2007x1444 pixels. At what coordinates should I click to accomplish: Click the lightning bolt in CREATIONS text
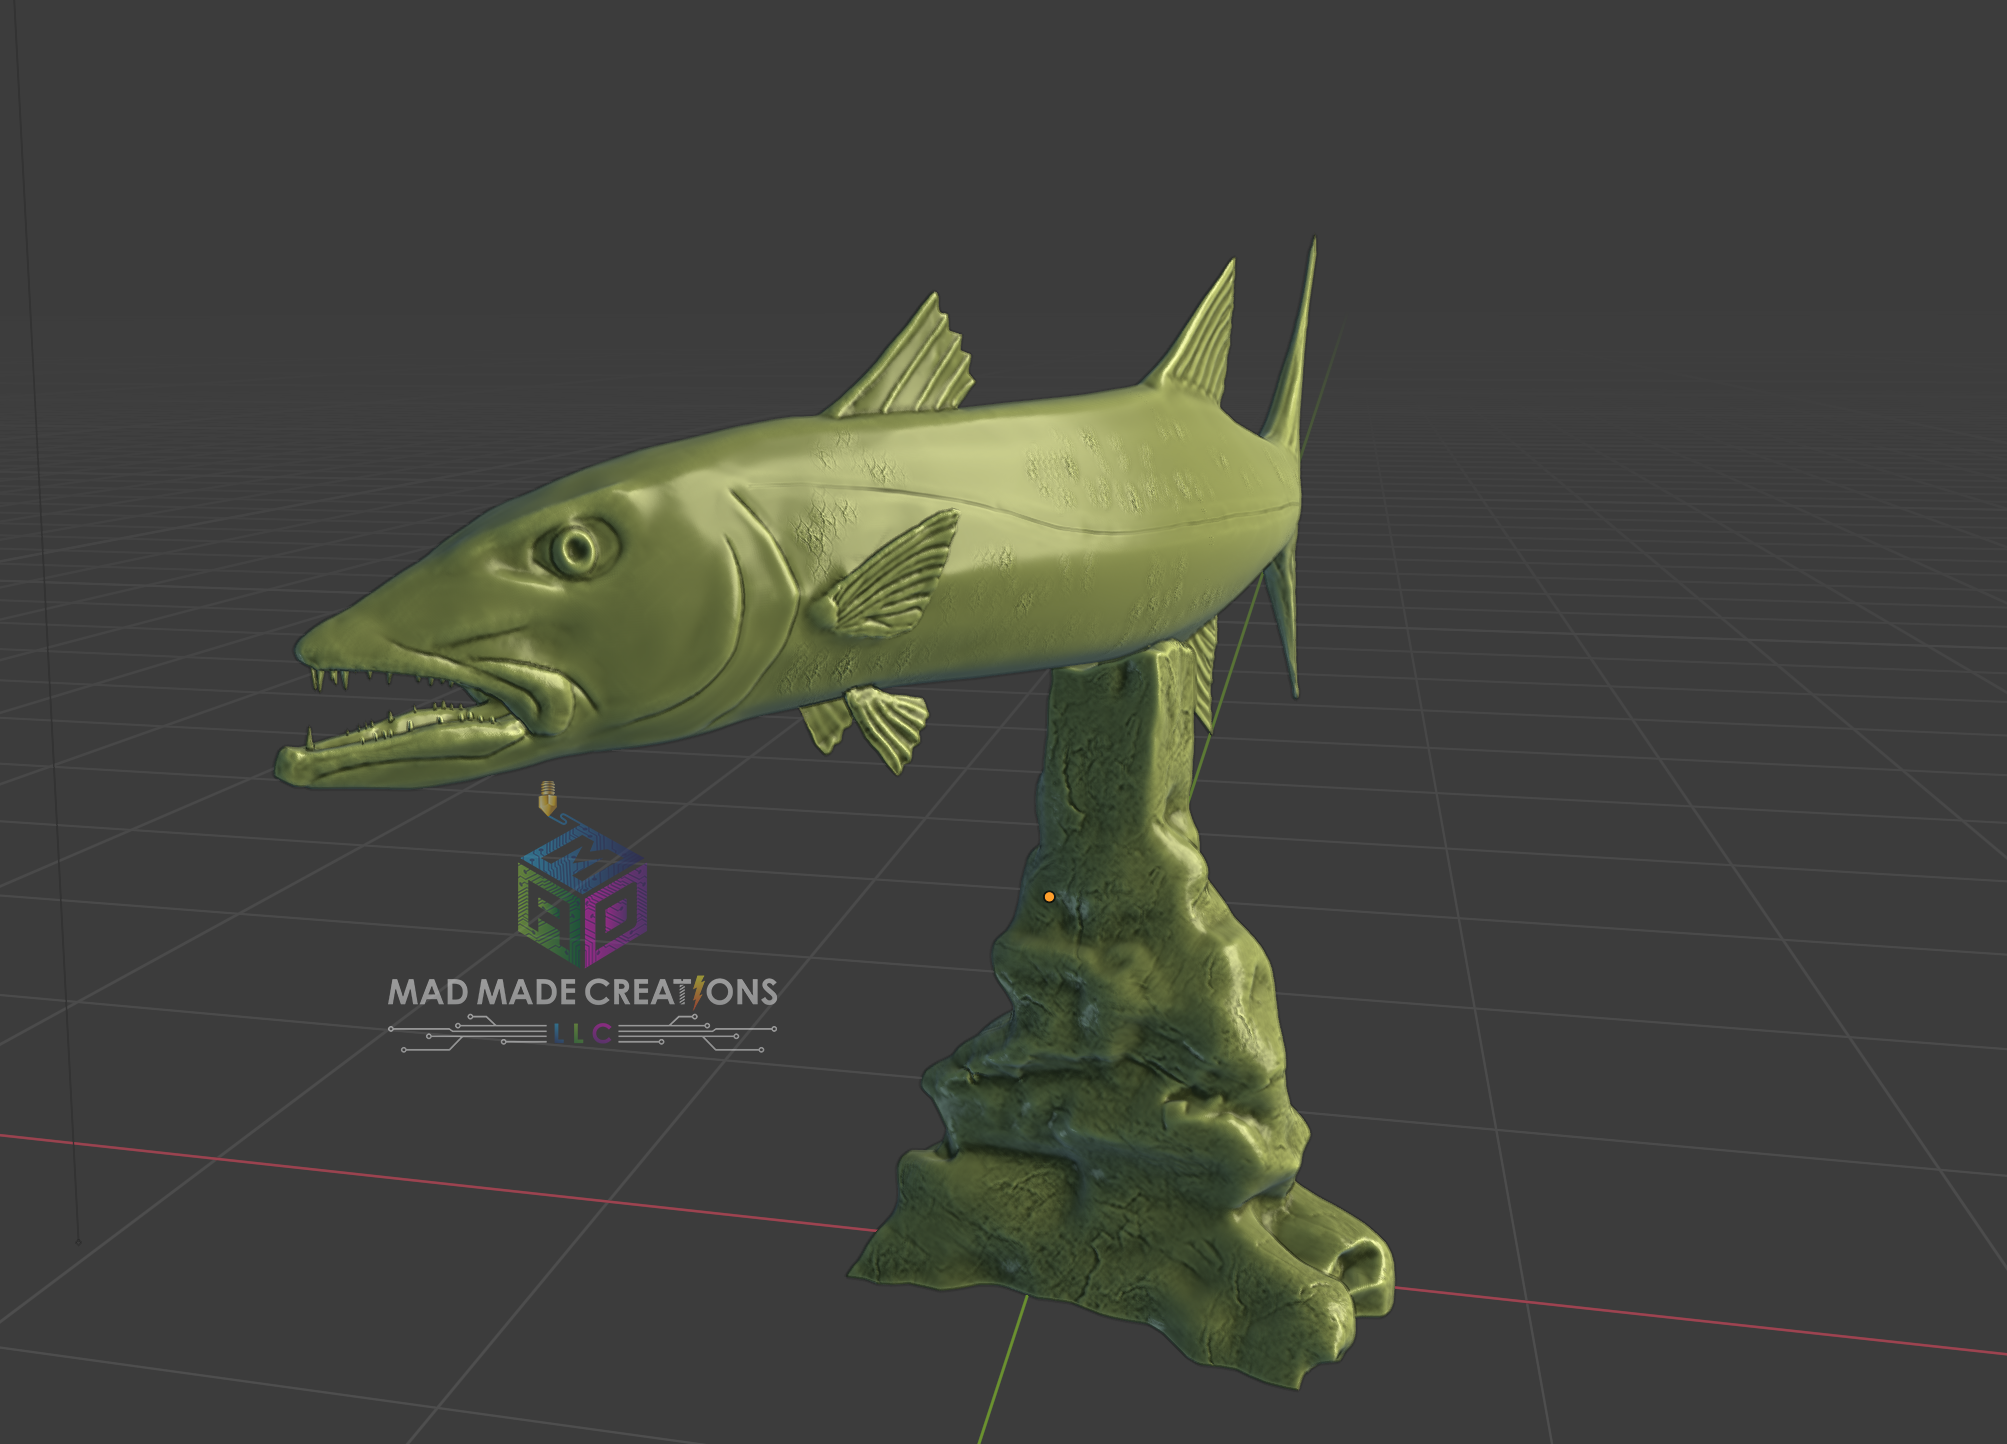(x=698, y=991)
